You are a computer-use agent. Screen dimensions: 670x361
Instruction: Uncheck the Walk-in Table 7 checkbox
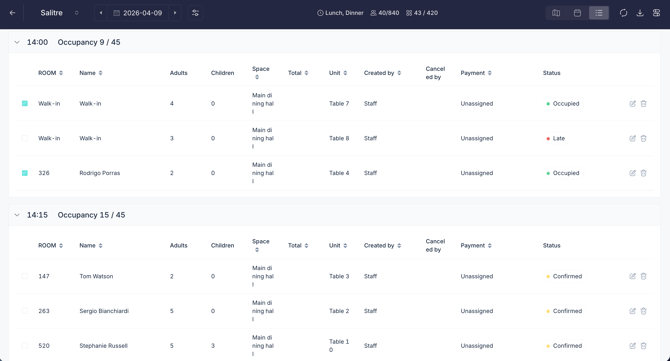tap(25, 103)
